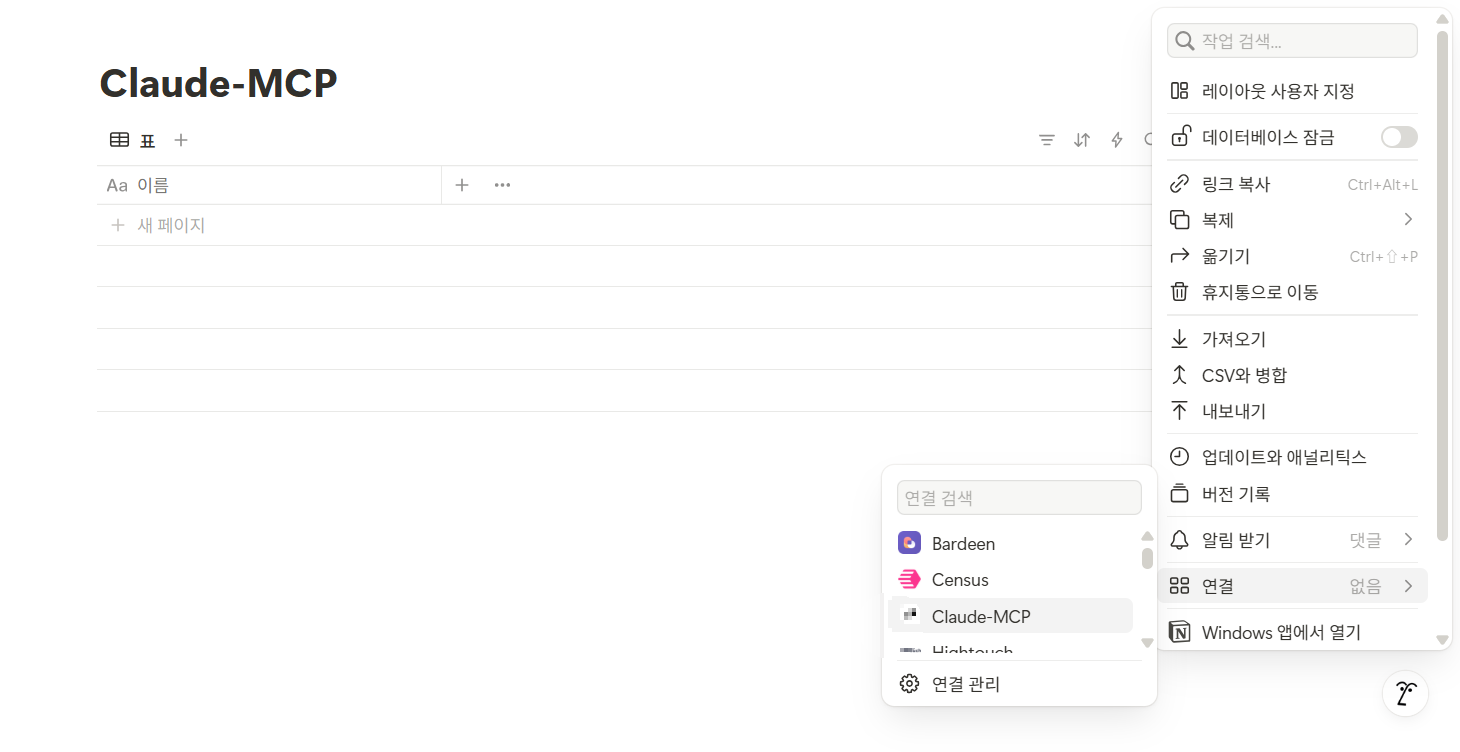Click the 이름 column header

coord(269,185)
